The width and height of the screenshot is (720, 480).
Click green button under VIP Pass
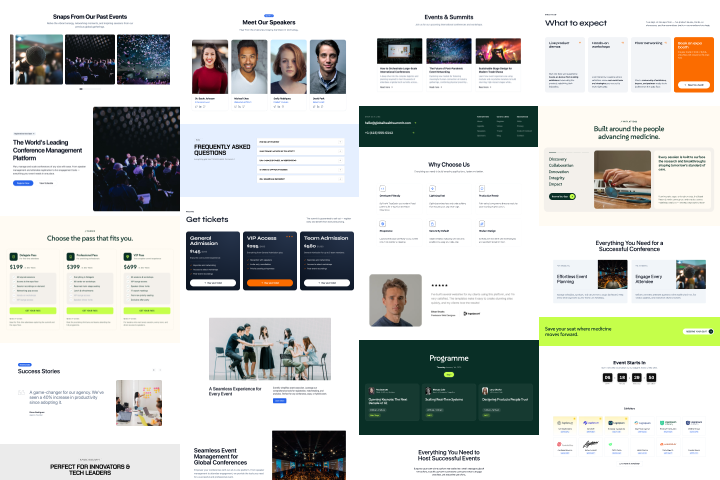coord(147,311)
